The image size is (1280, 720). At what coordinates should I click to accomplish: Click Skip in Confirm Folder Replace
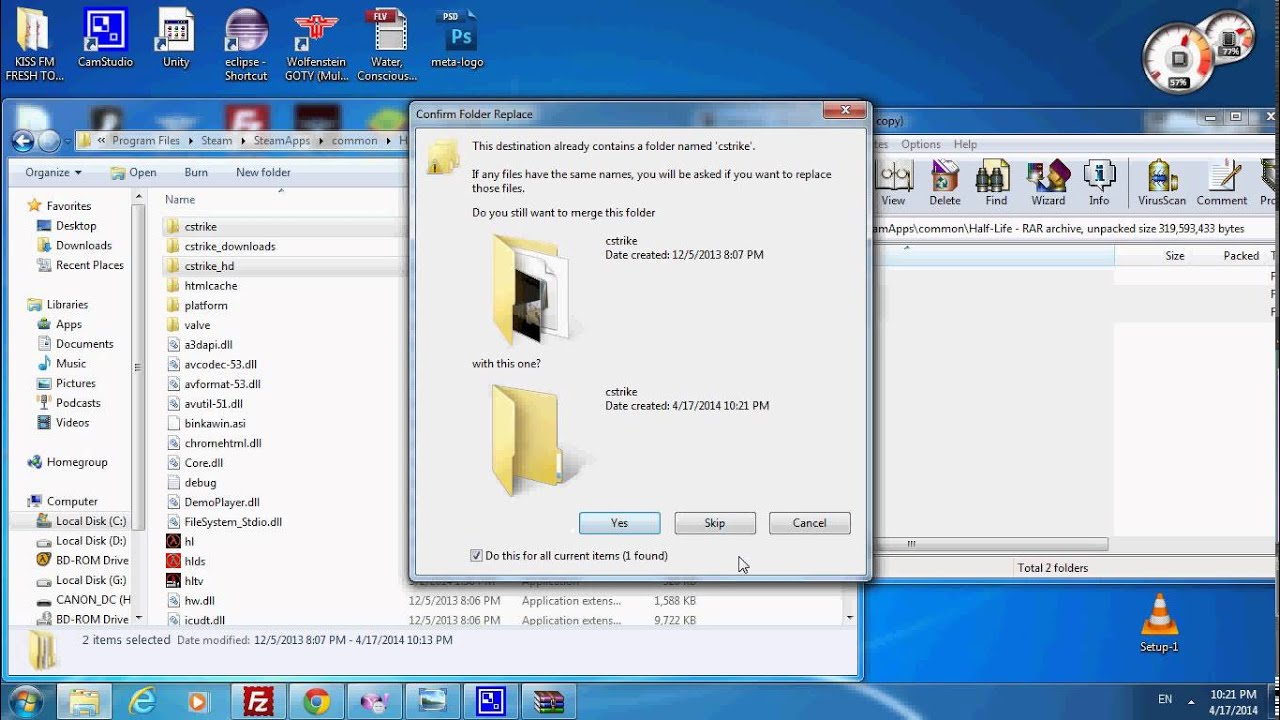714,523
